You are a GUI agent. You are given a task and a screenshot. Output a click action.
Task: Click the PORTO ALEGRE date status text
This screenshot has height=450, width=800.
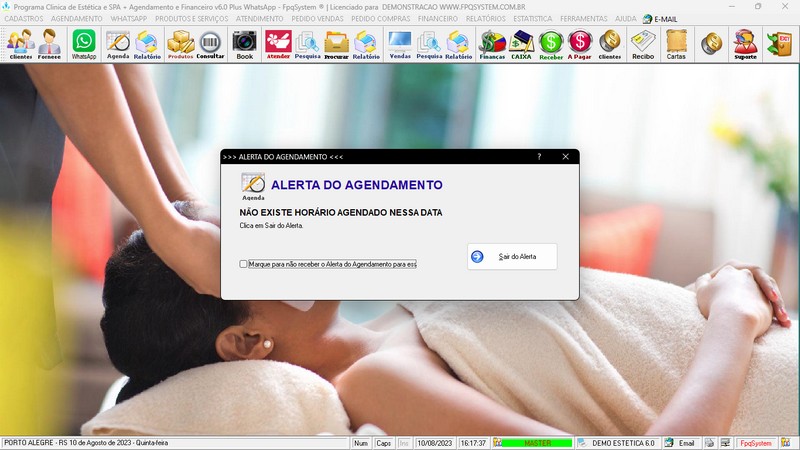tap(86, 443)
